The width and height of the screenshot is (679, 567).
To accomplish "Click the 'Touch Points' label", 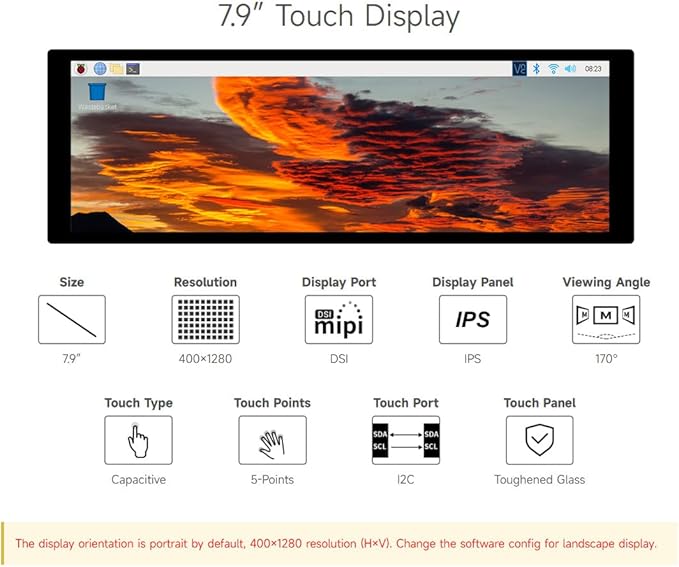I will click(x=272, y=403).
